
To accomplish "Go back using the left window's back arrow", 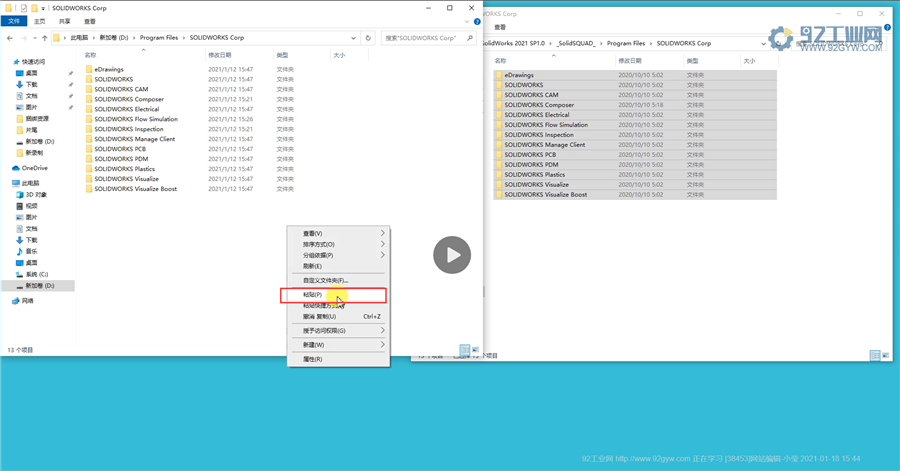I will tap(10, 38).
